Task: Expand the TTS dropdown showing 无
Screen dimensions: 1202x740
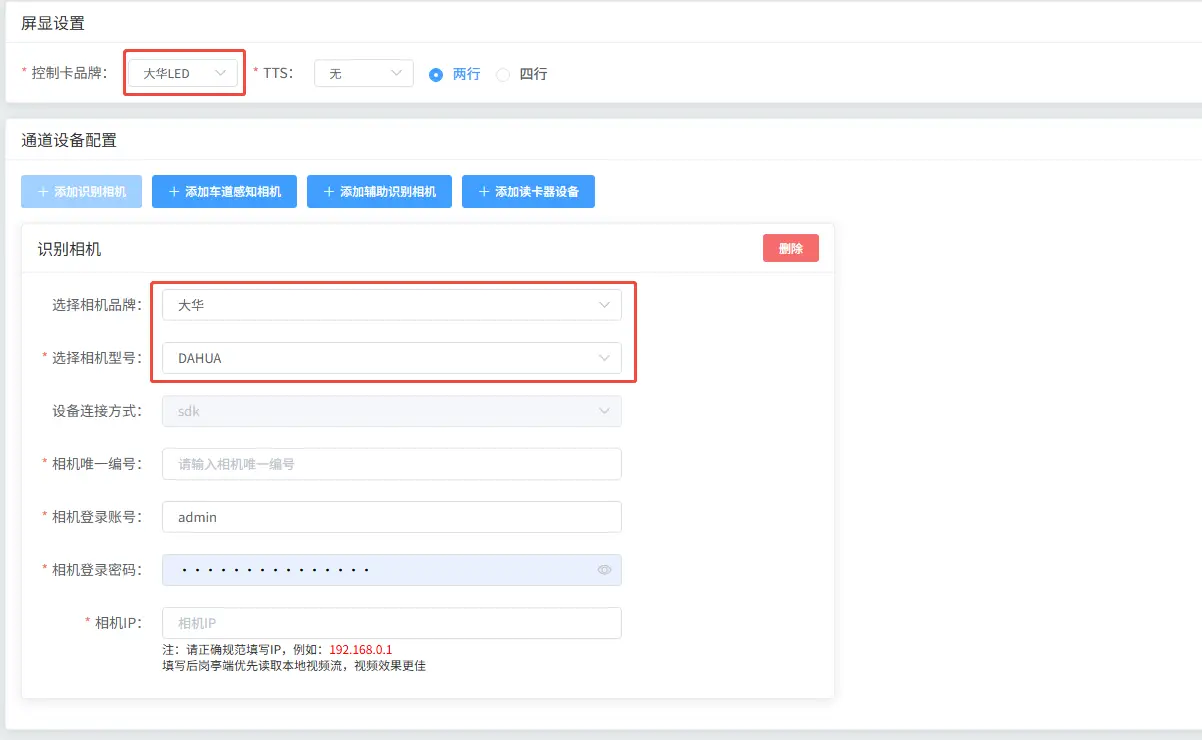Action: click(x=363, y=73)
